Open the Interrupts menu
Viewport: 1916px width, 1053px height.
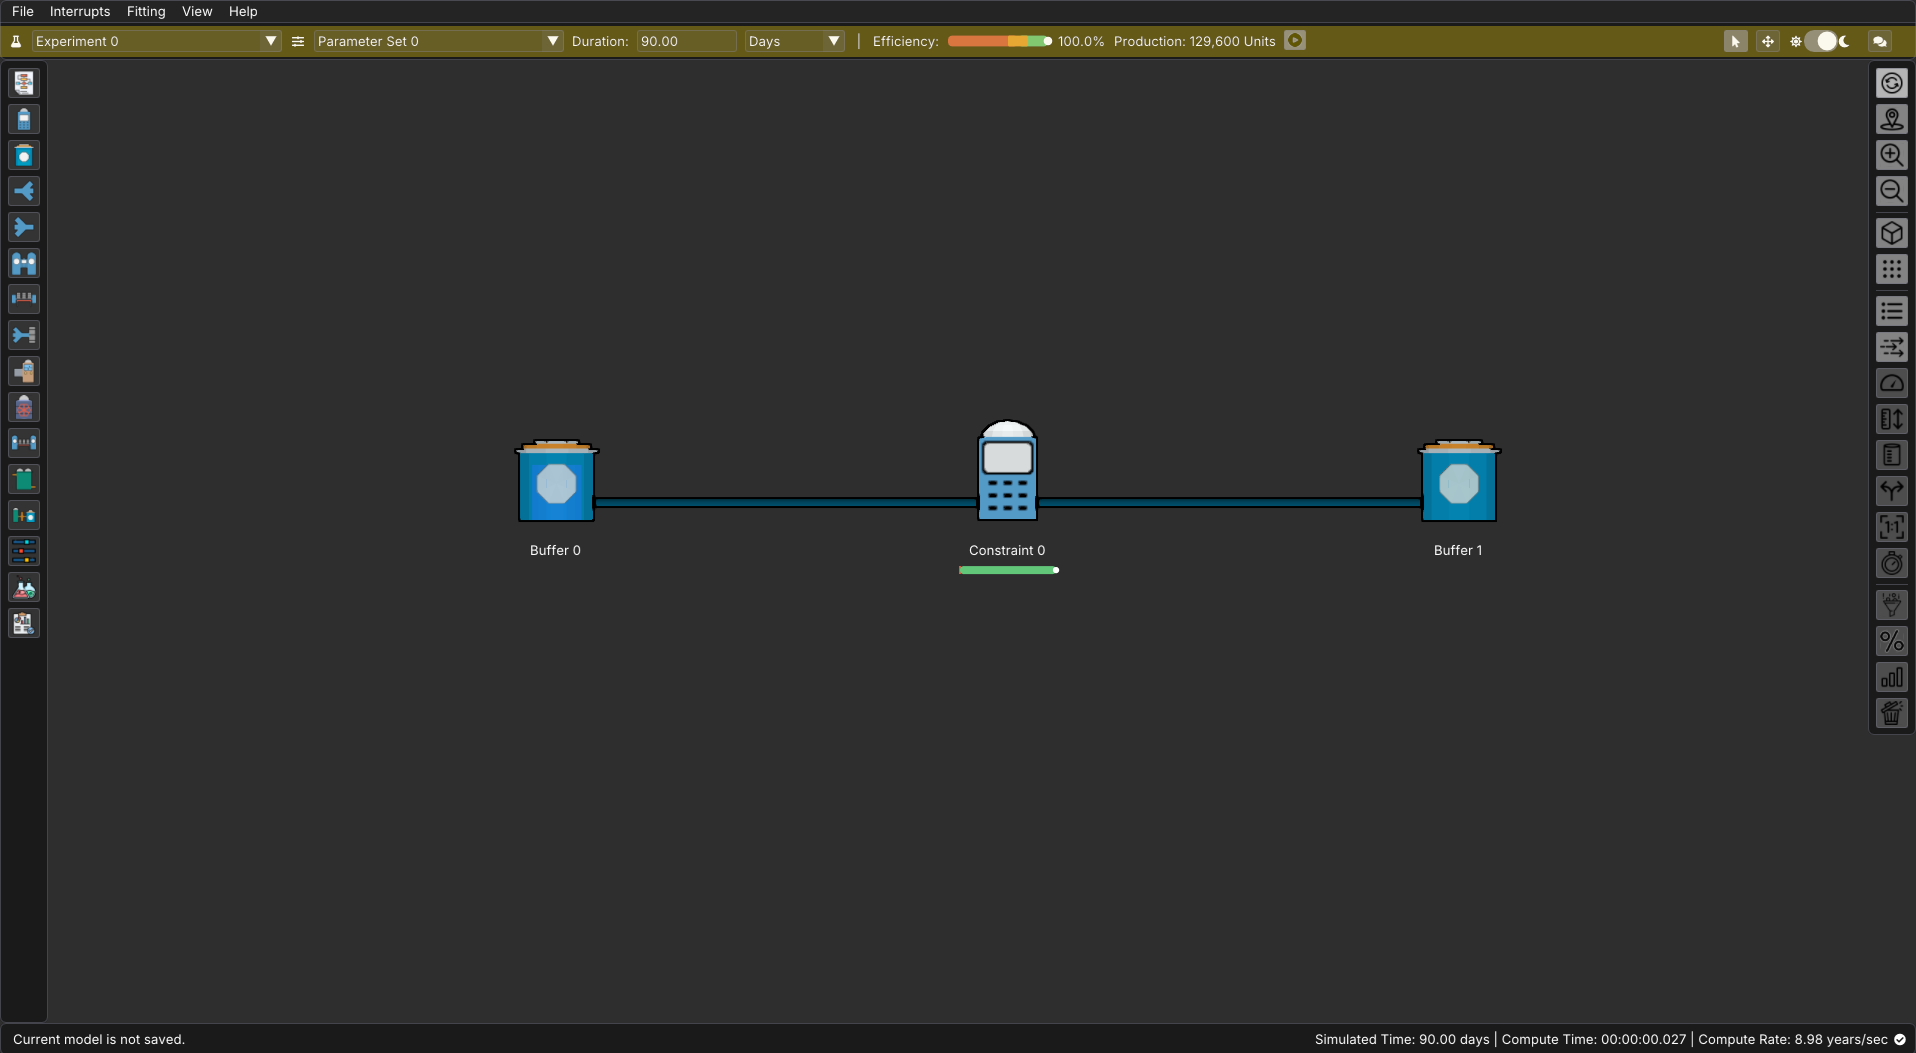(80, 11)
